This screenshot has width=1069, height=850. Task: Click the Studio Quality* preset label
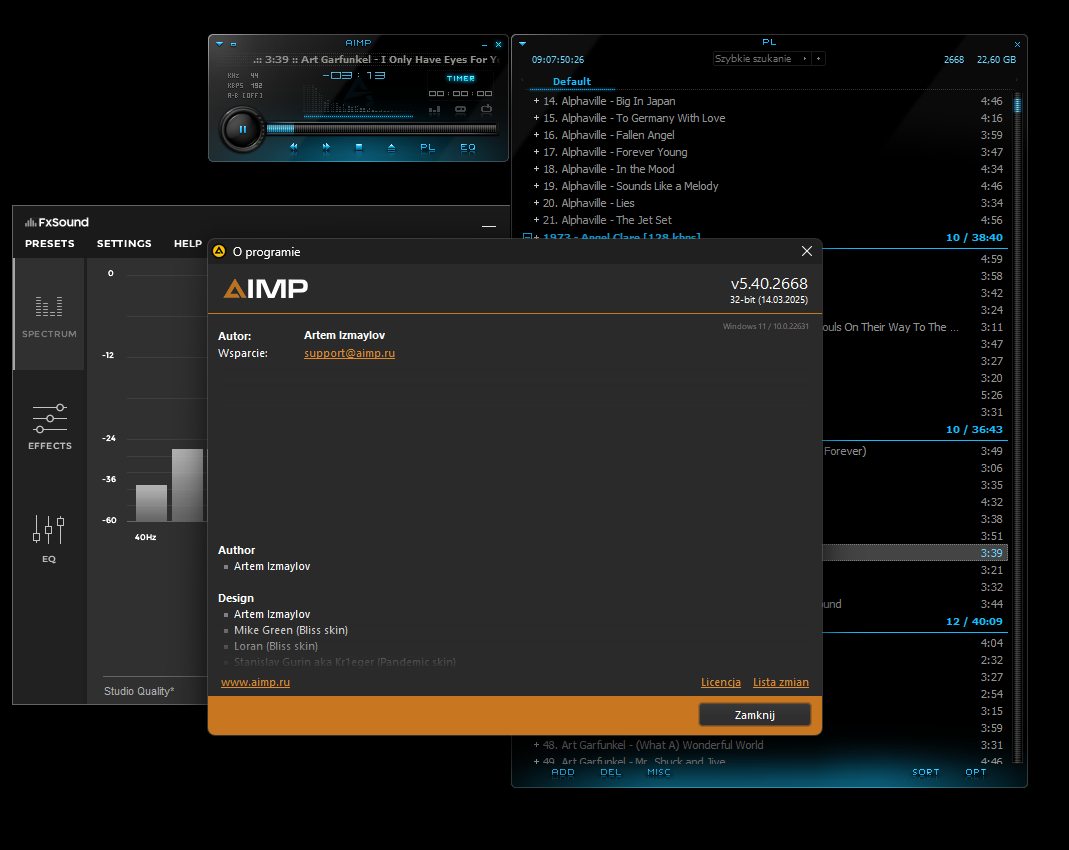coord(139,691)
